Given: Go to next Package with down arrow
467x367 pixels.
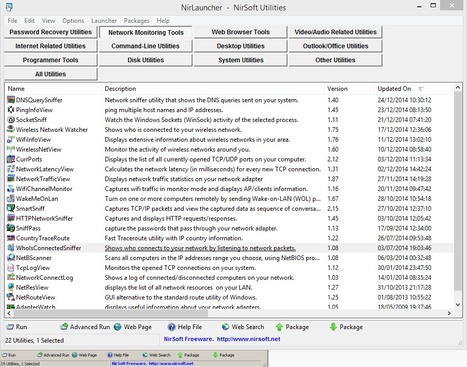Looking at the screenshot, I should 346,327.
